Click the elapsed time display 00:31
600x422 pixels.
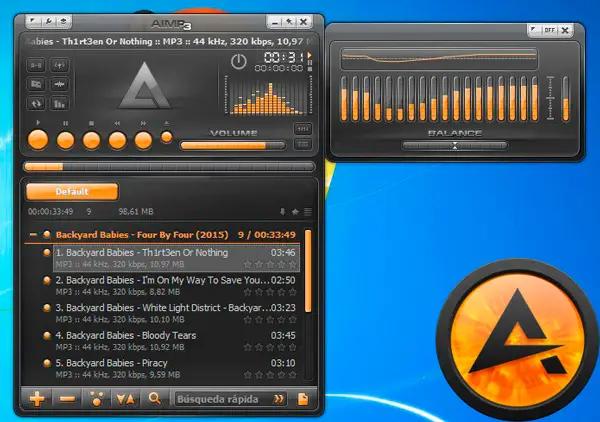tap(284, 57)
